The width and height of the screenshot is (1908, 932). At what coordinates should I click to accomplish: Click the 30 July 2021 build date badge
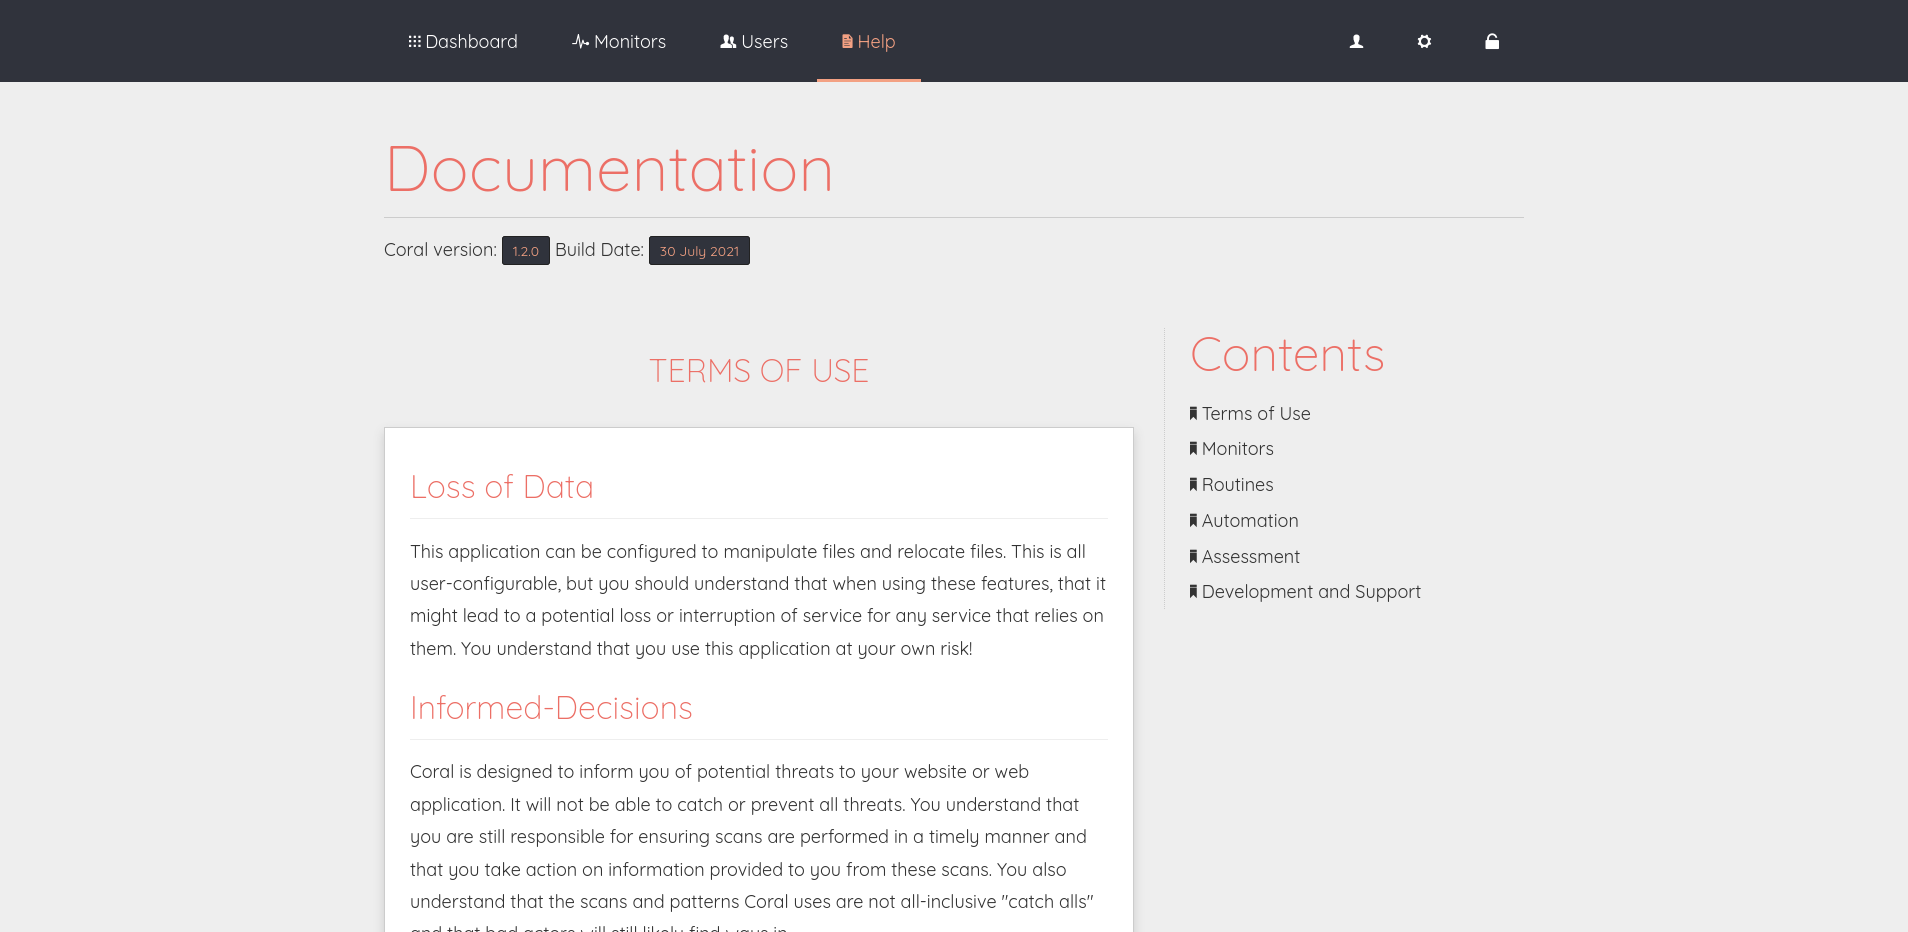click(x=699, y=251)
